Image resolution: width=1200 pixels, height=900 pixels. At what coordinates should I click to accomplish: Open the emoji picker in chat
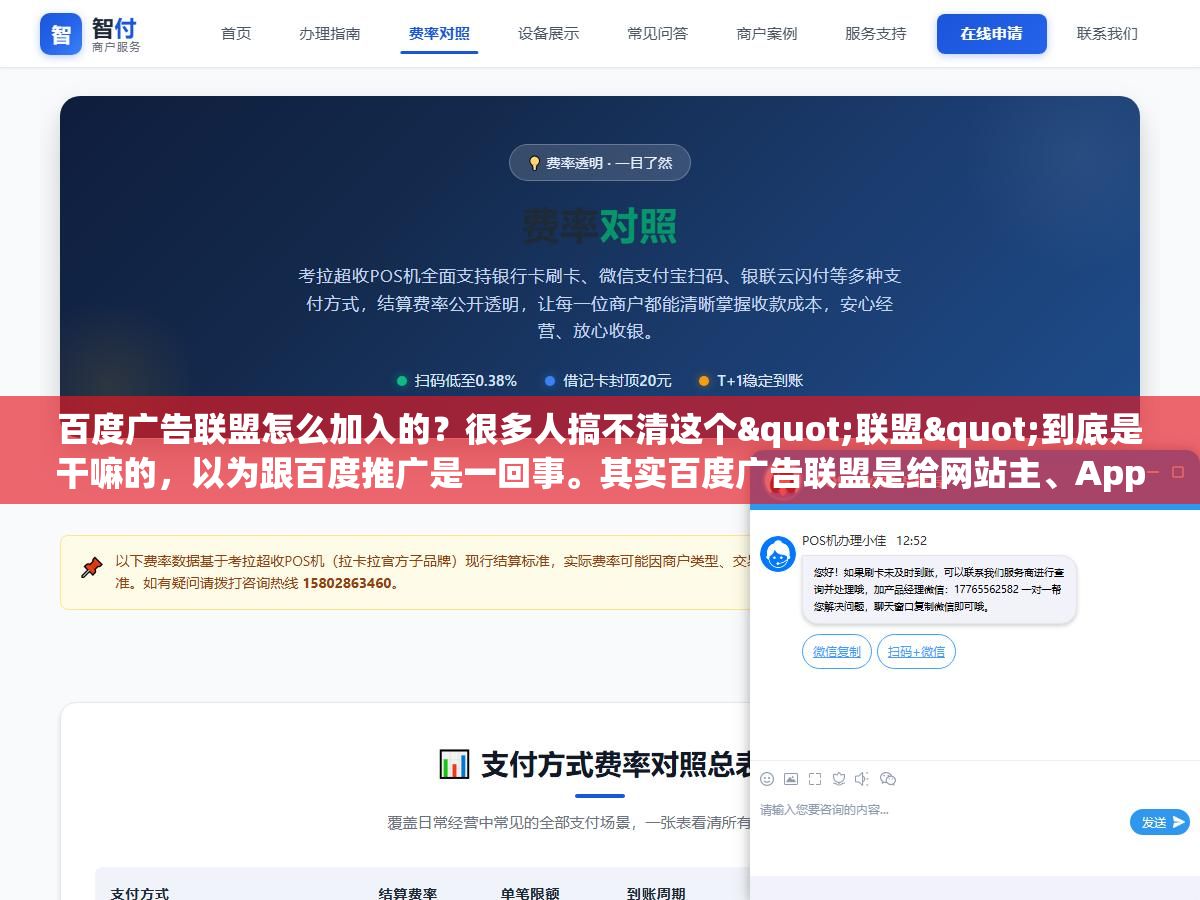(x=767, y=779)
